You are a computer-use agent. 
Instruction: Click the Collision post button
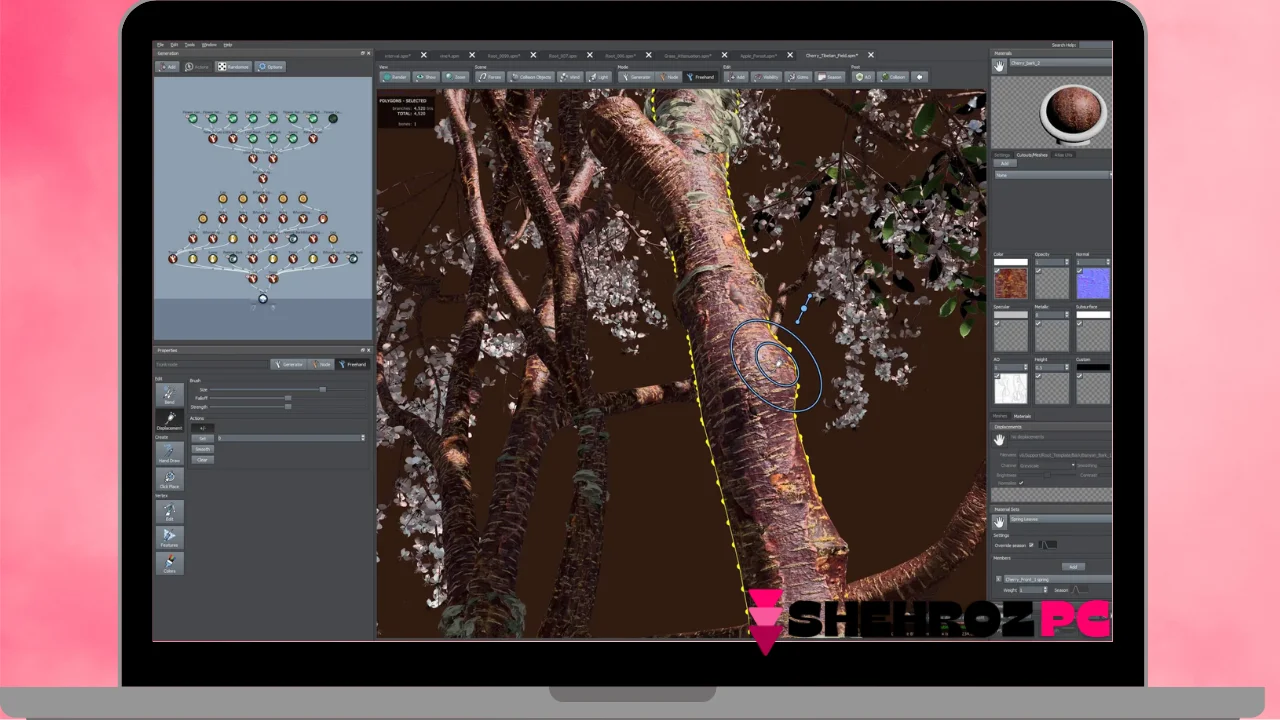coord(893,76)
